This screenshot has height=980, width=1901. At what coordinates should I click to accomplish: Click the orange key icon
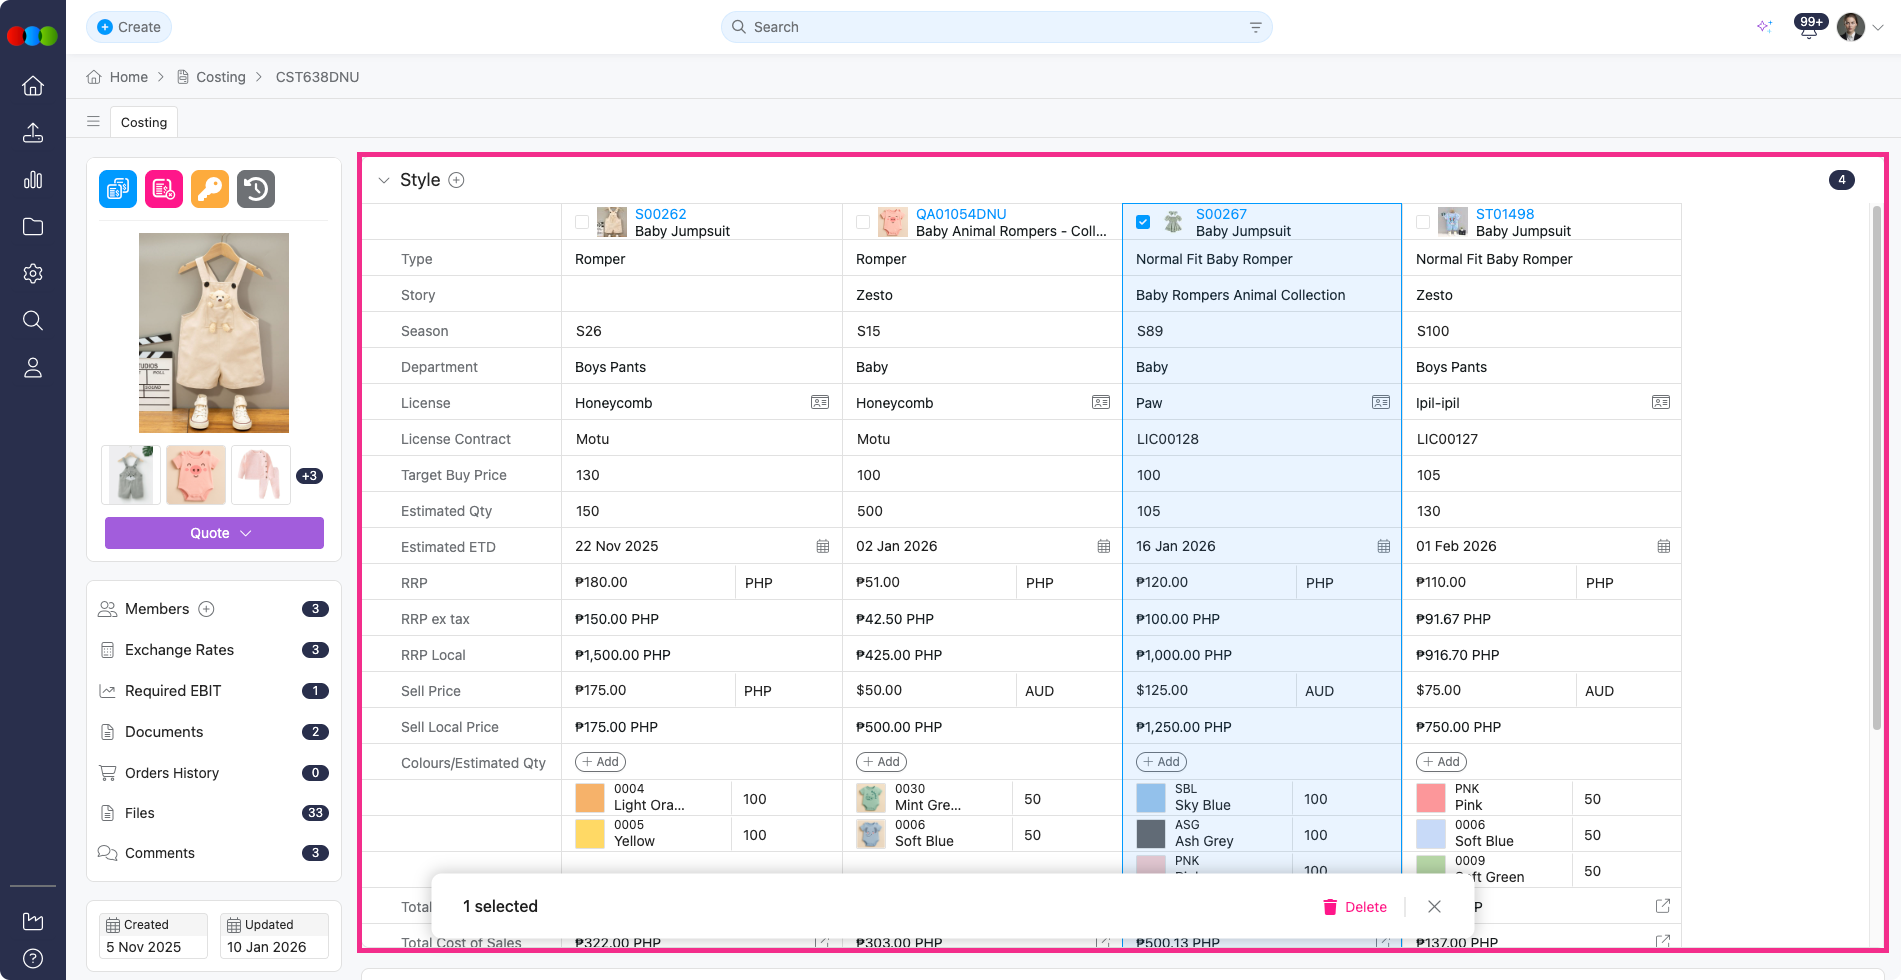(210, 189)
